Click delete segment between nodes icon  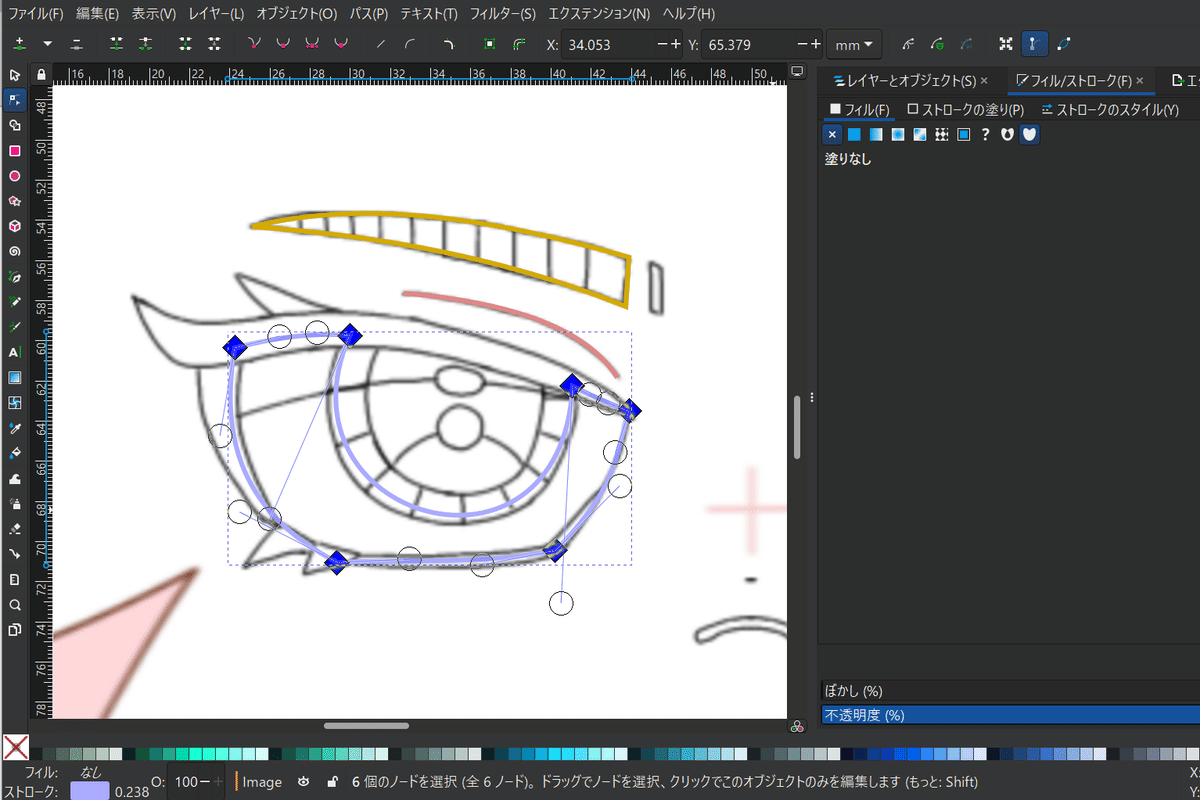[215, 44]
